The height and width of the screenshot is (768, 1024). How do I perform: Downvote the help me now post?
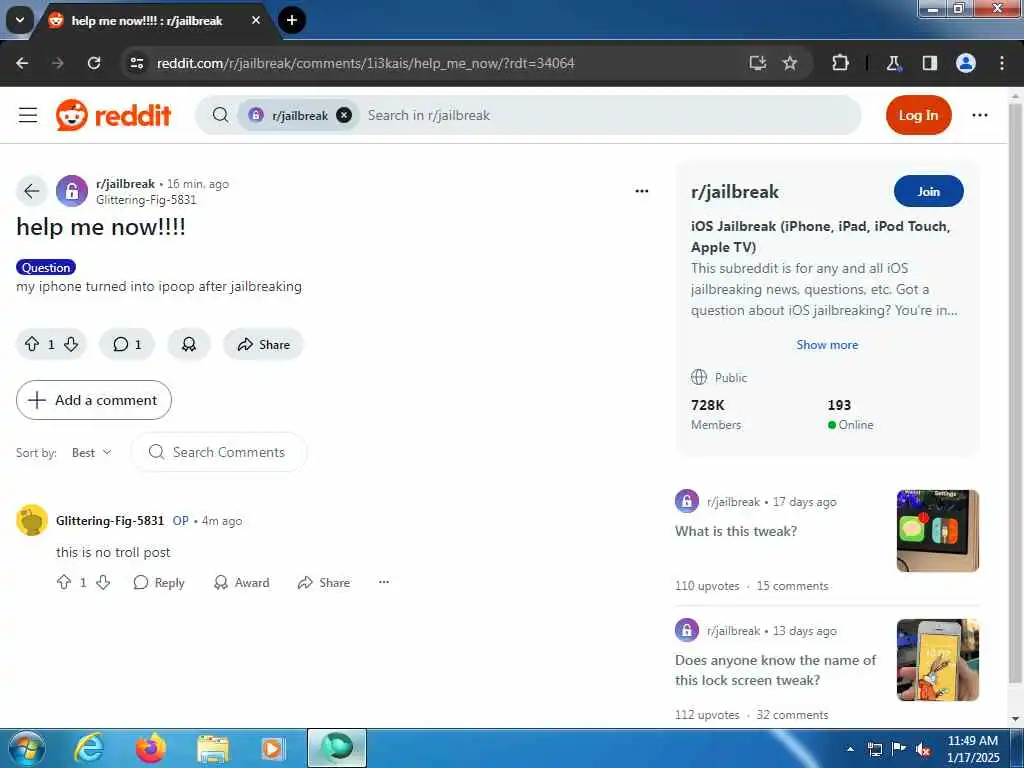pos(71,344)
